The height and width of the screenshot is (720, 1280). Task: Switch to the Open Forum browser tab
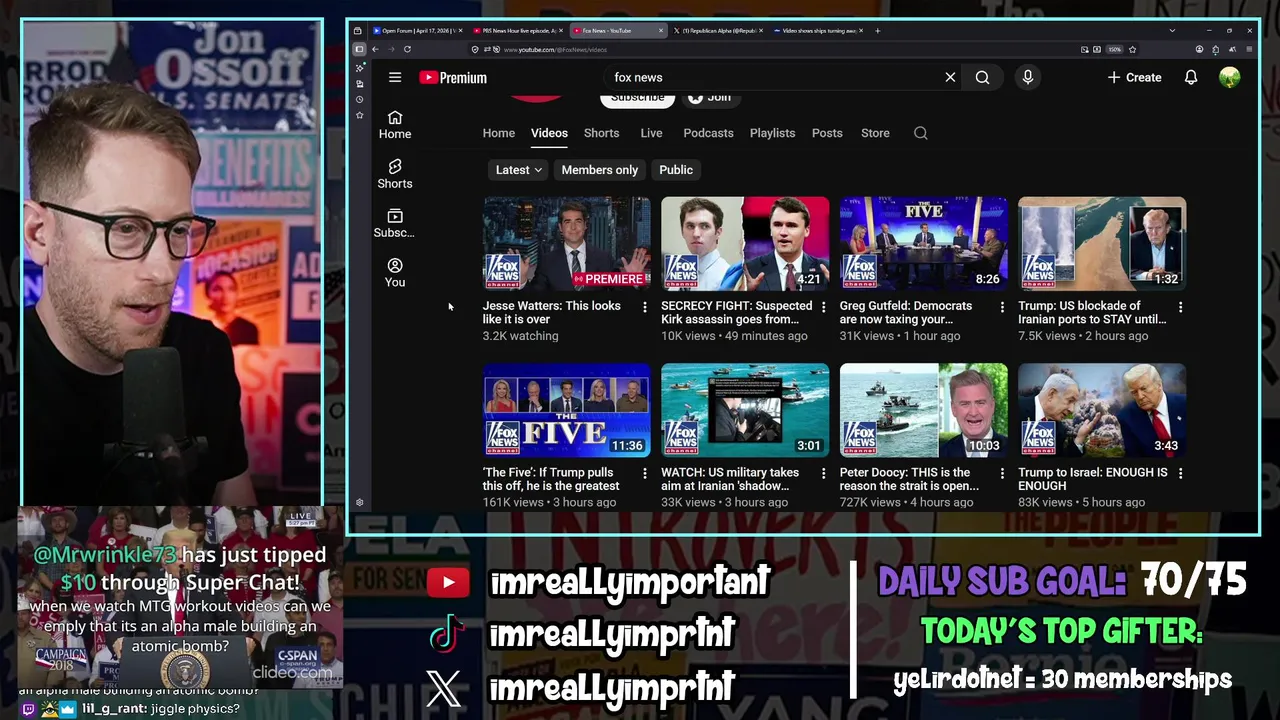[416, 31]
